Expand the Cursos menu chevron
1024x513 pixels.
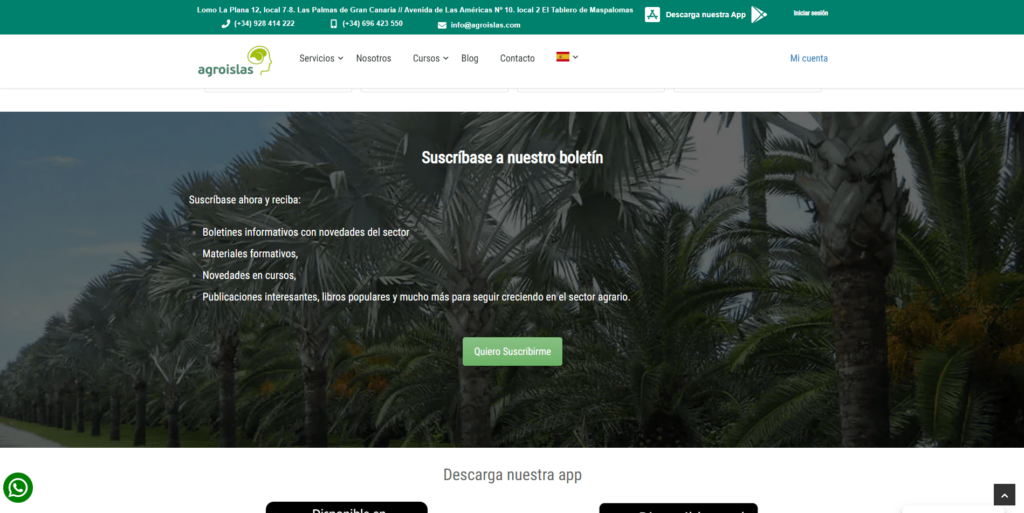[x=446, y=58]
